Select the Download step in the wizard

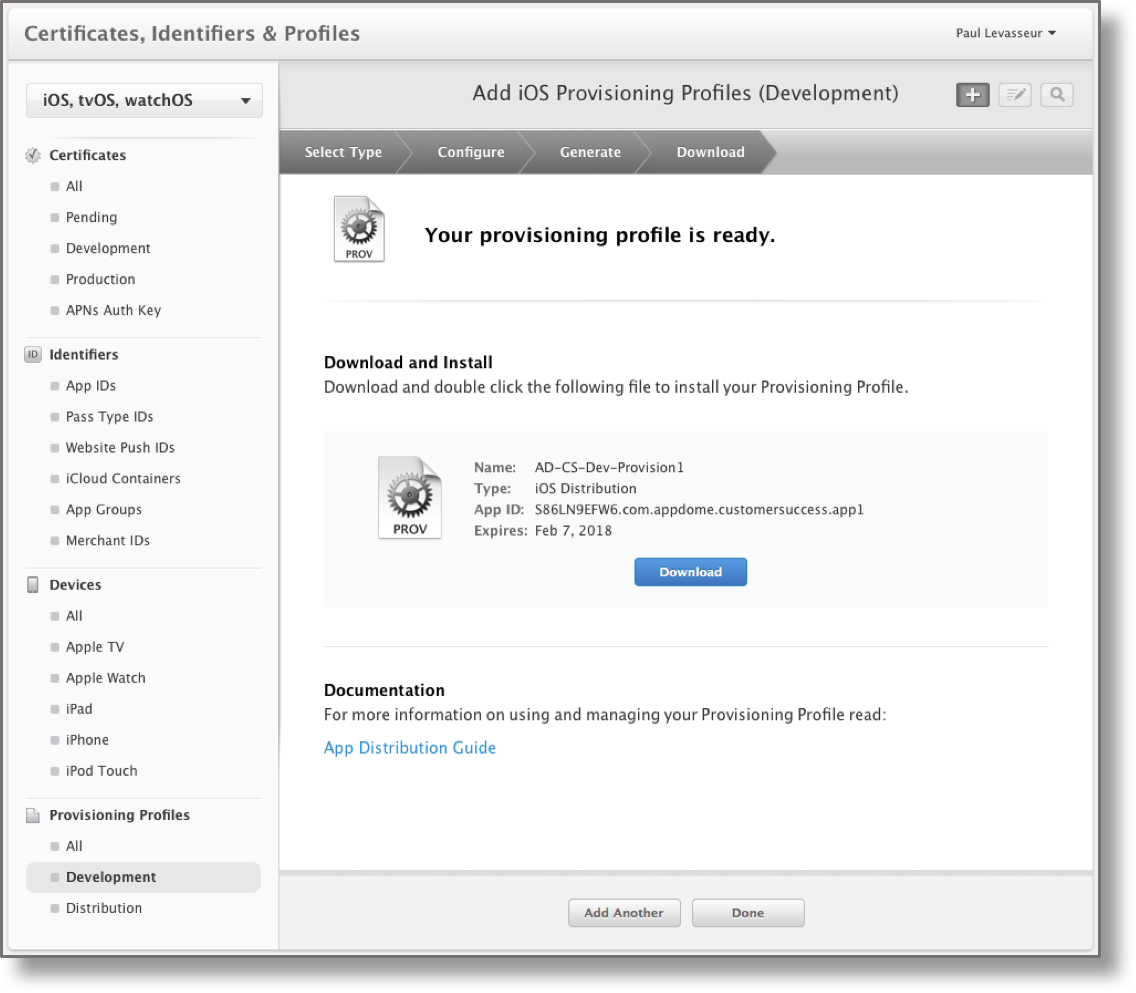(x=710, y=152)
